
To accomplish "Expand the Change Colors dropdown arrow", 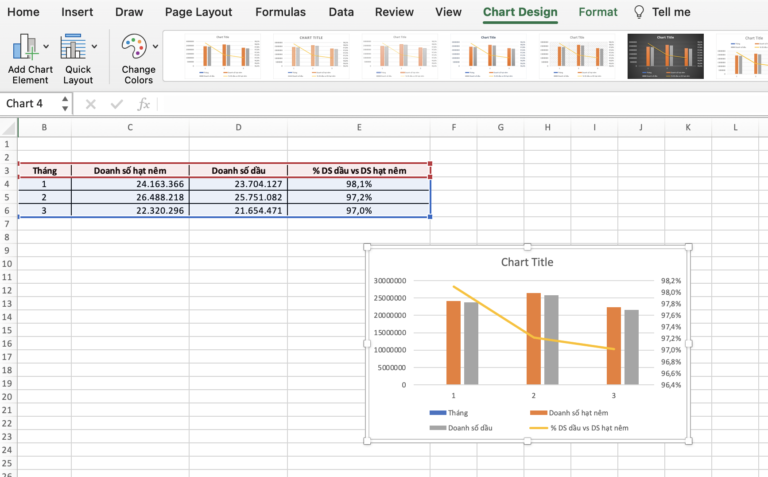I will tap(154, 47).
